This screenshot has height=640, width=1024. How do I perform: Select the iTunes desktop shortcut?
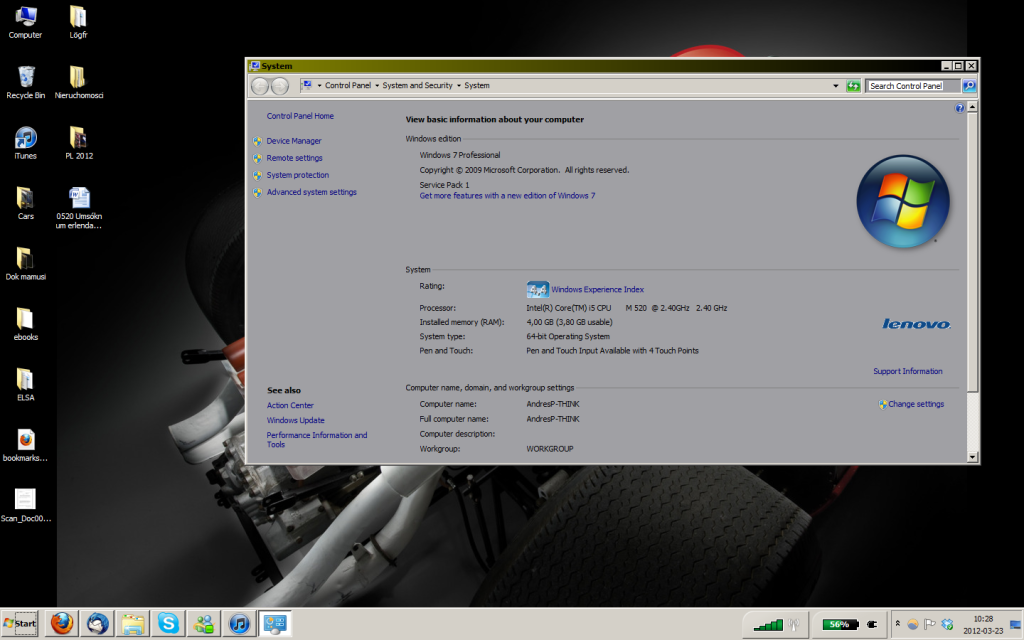click(25, 144)
